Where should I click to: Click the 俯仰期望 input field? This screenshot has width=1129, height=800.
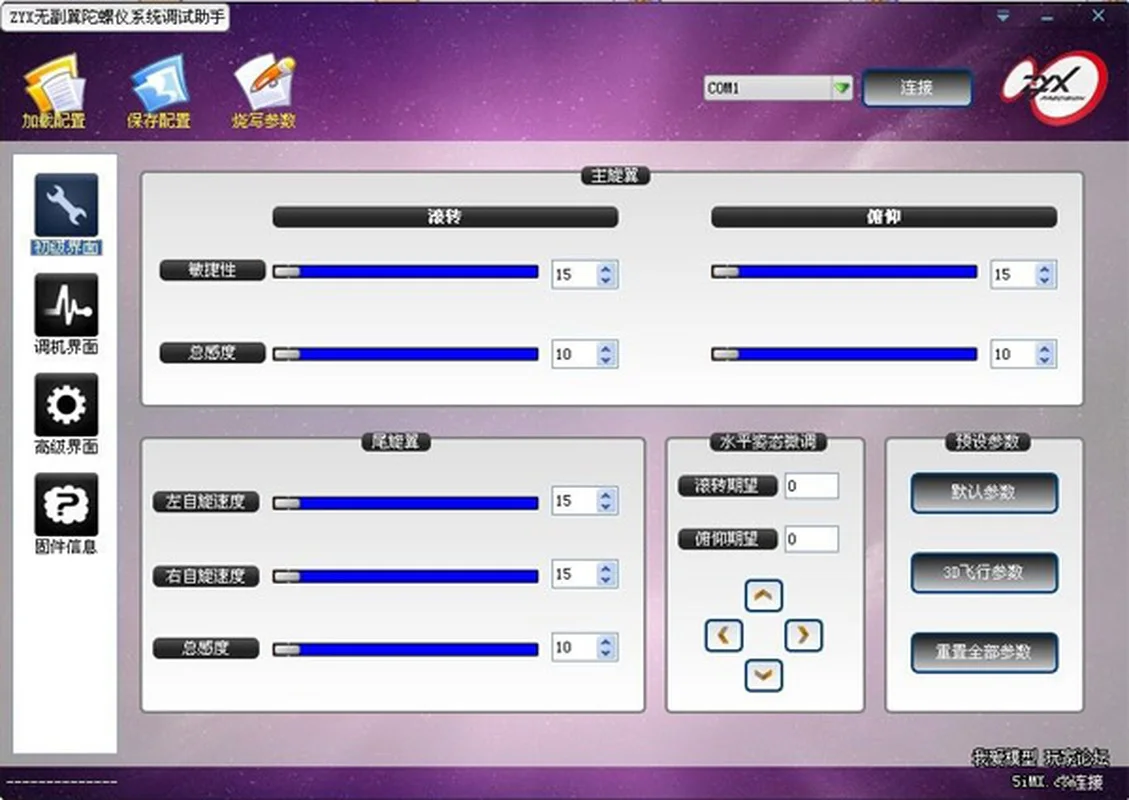click(811, 539)
